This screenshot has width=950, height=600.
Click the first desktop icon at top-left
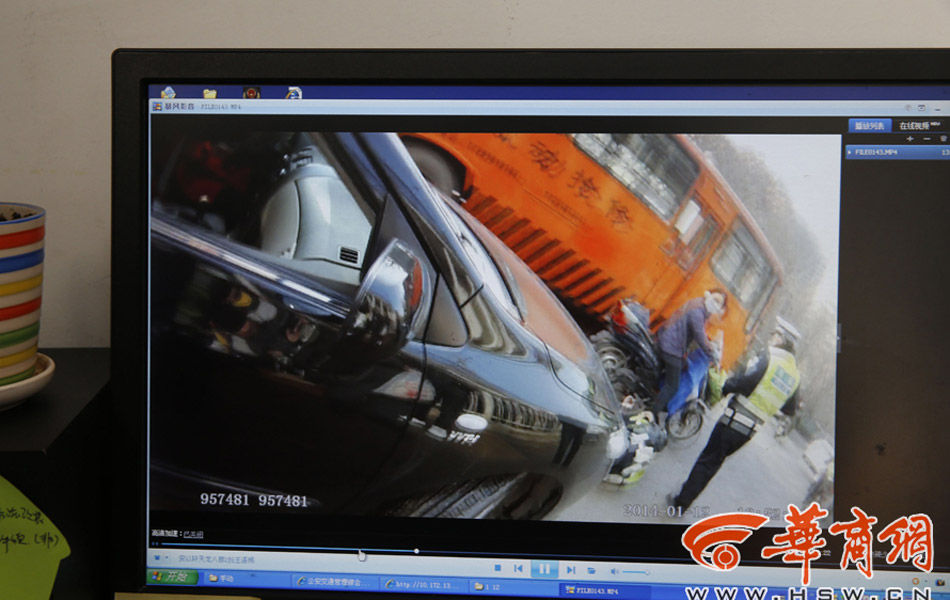(x=168, y=92)
